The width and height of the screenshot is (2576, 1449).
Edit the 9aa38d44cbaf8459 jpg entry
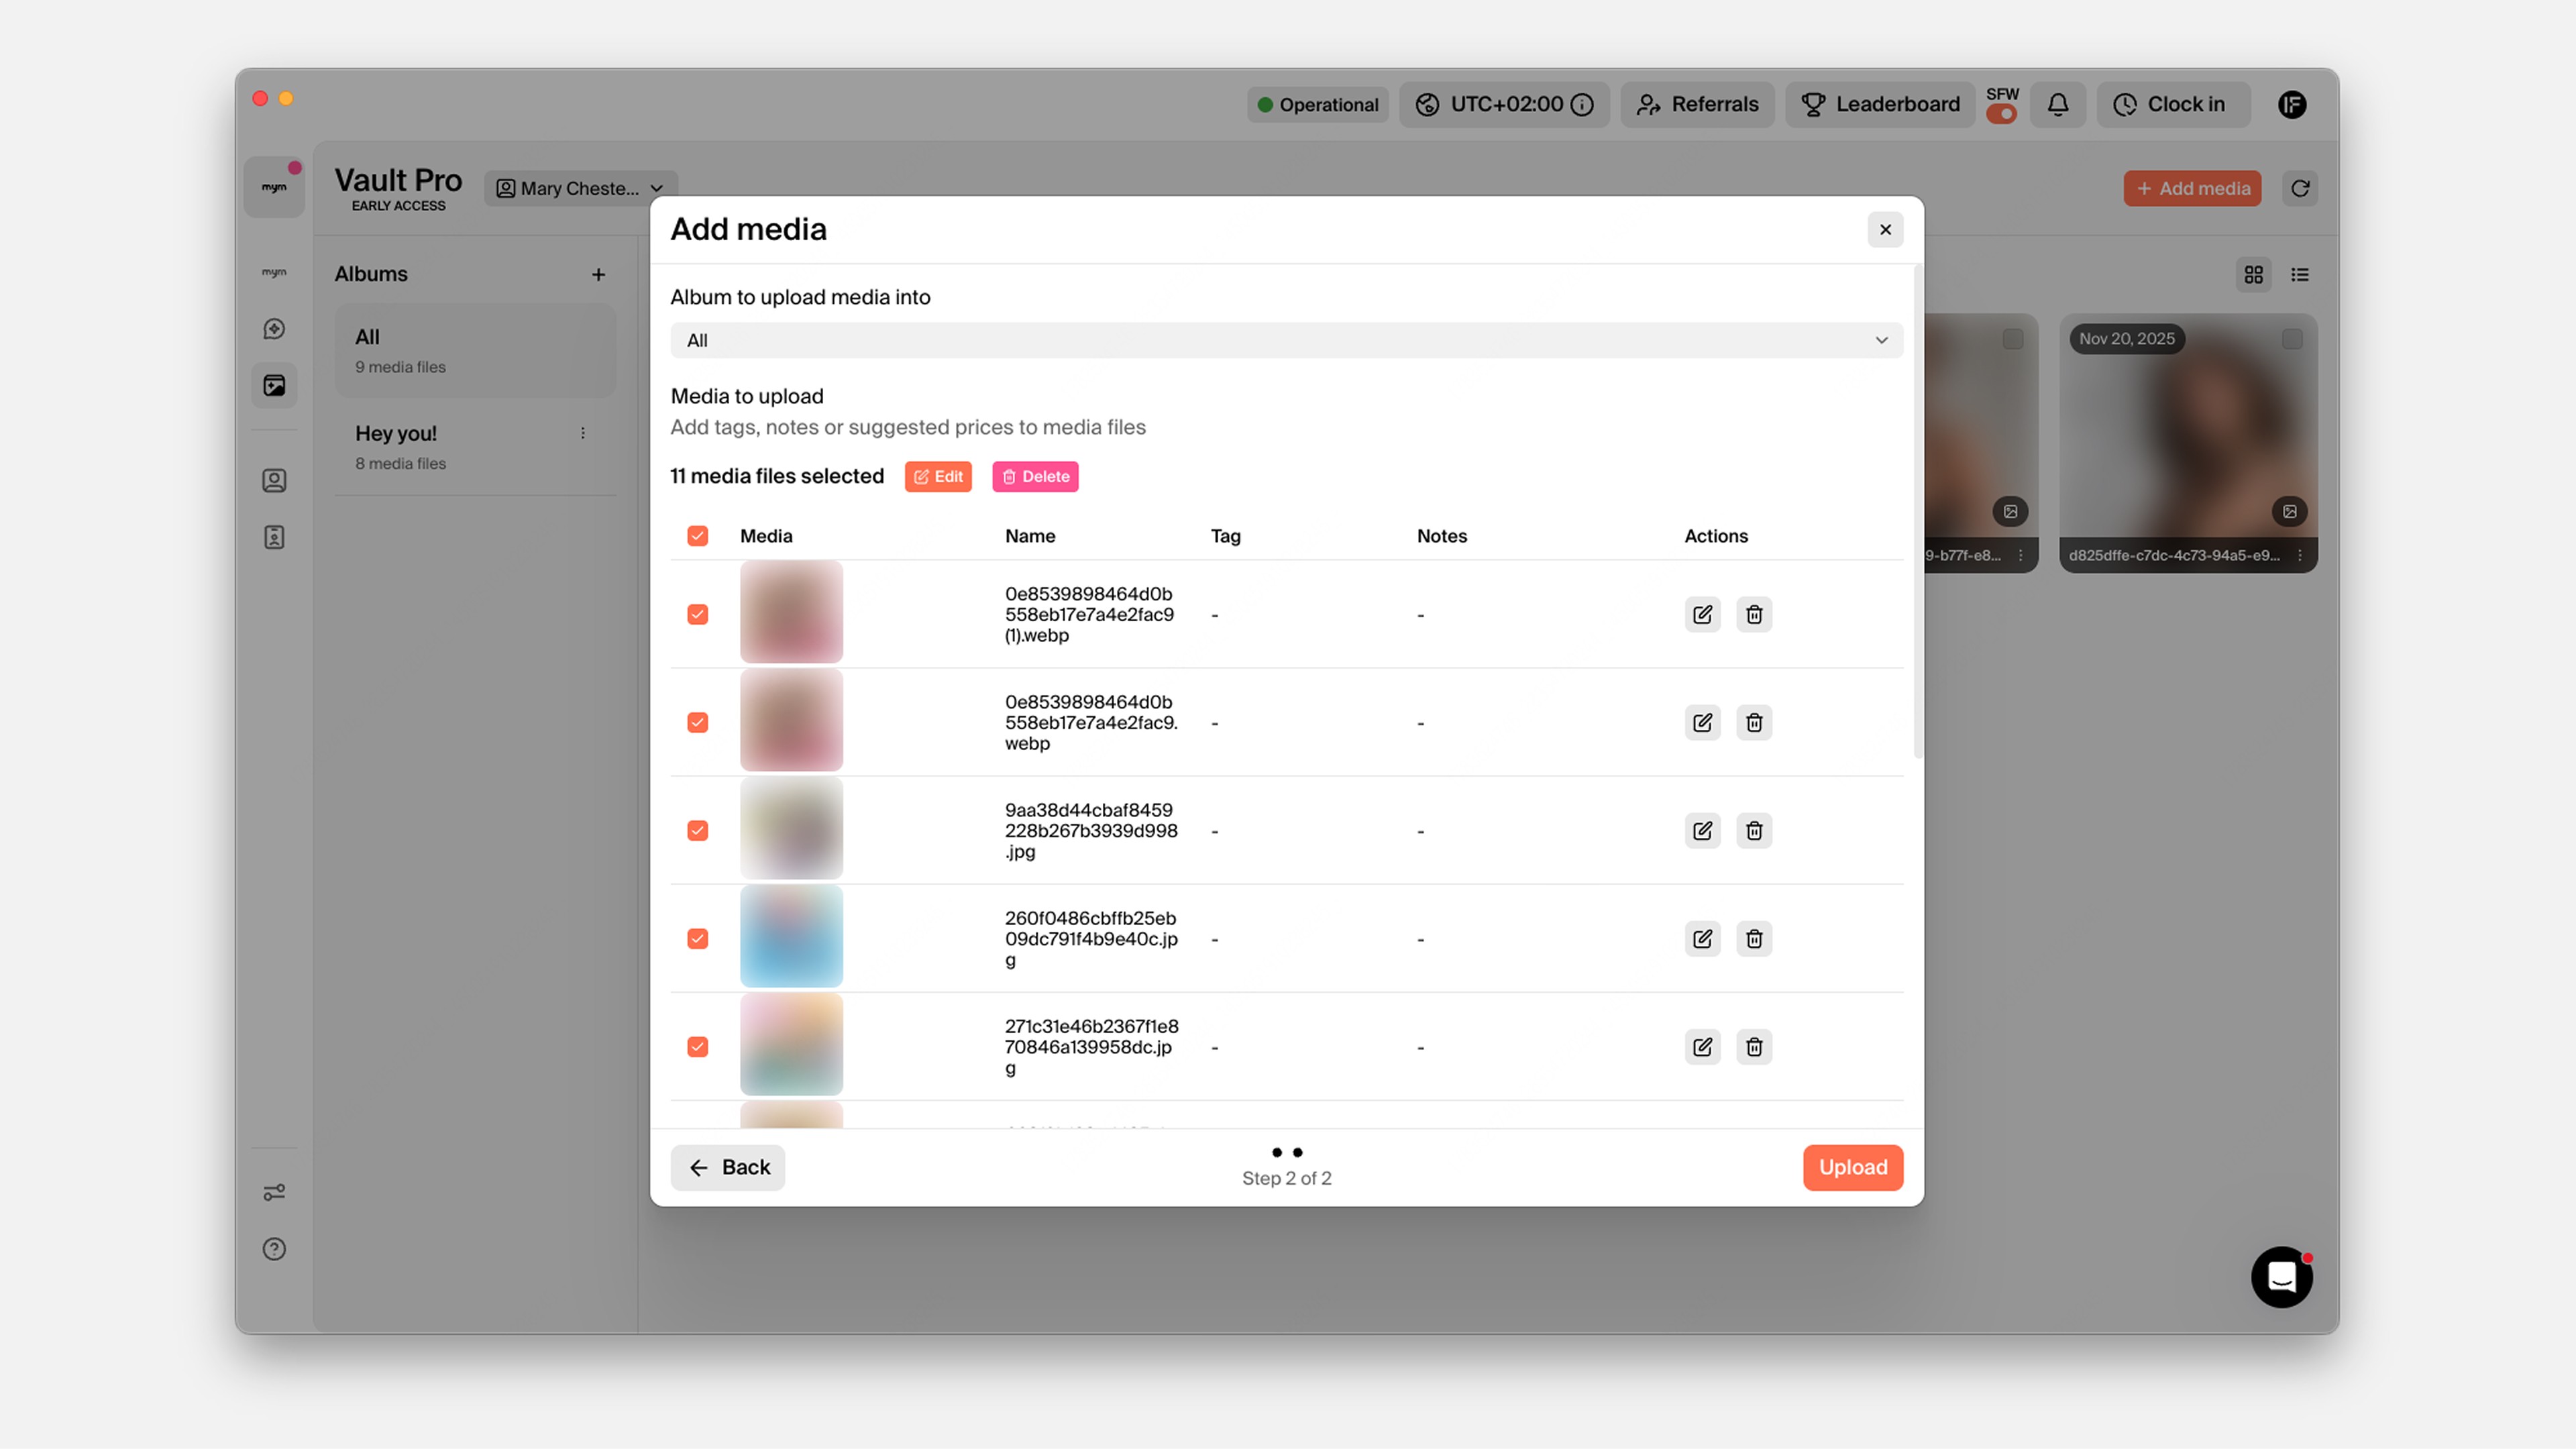point(1702,830)
